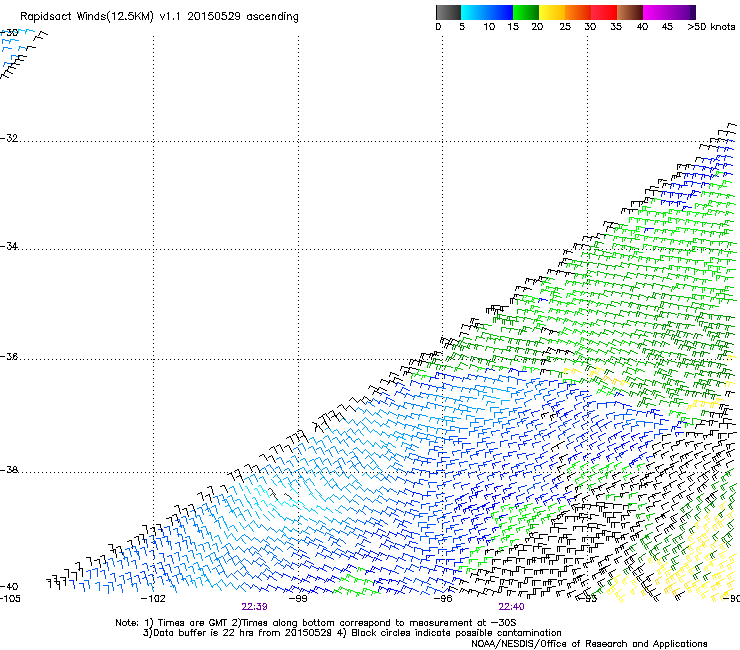Screen dimensions: 740x650
Task: Click the '-36' latitude axis label
Action: 9,356
